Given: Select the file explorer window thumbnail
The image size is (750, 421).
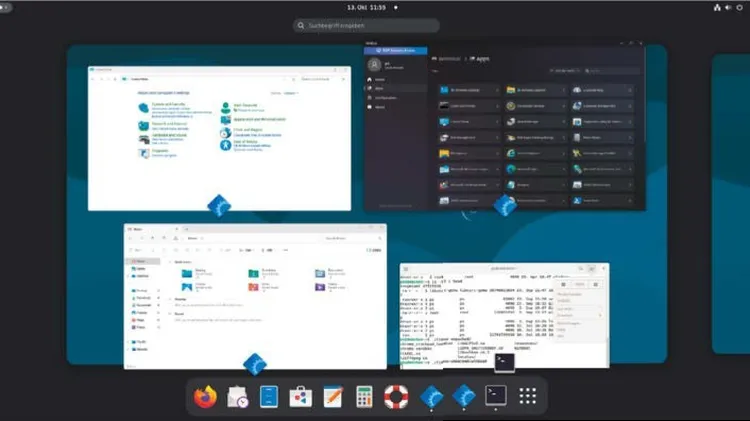Looking at the screenshot, I should click(x=255, y=295).
